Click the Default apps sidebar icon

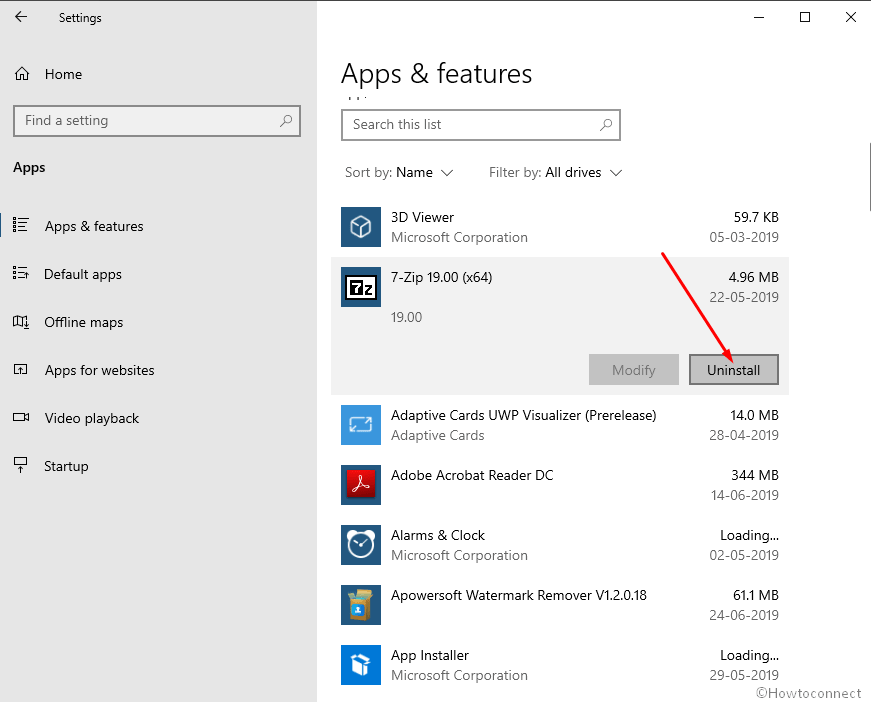[21, 273]
